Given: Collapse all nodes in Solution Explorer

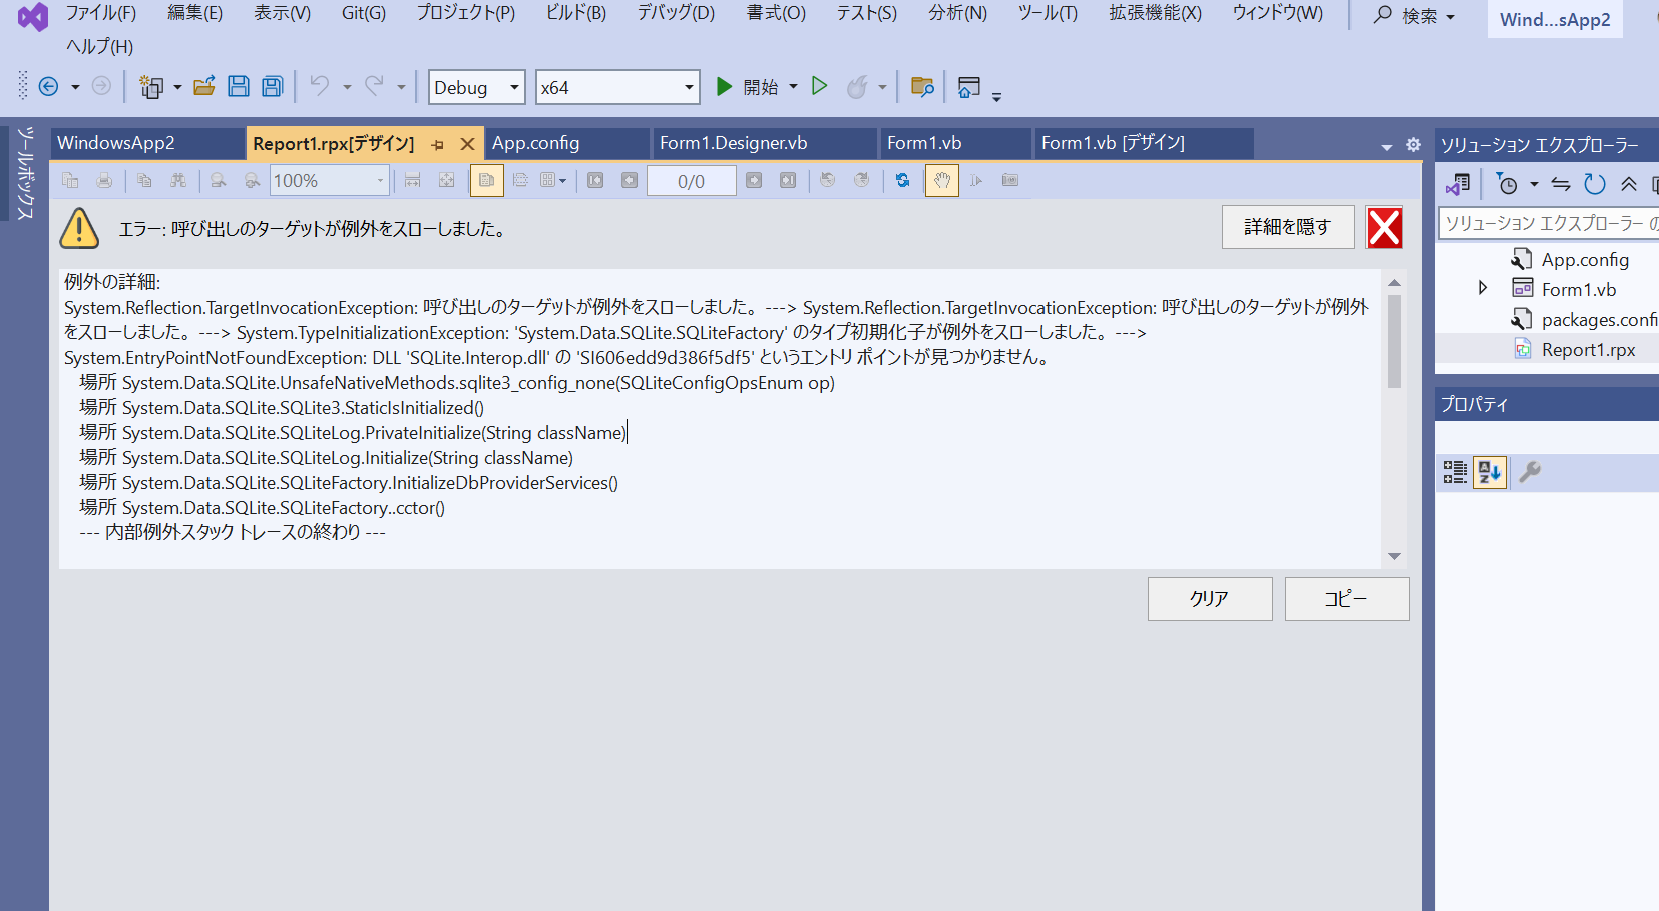Looking at the screenshot, I should (1628, 184).
